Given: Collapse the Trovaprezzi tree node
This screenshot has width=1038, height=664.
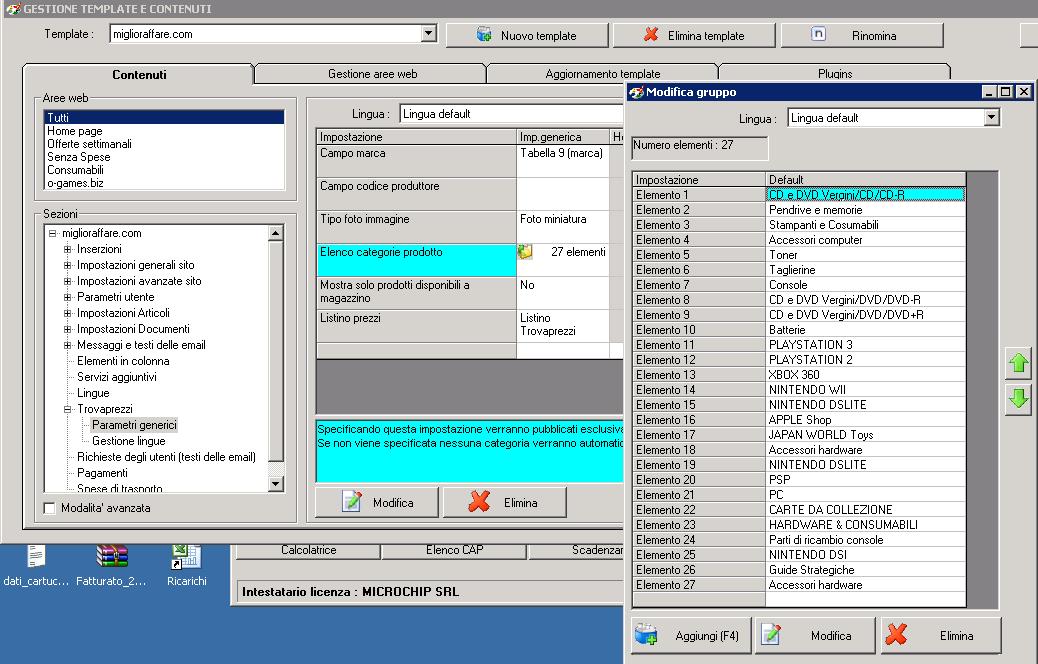Looking at the screenshot, I should click(x=68, y=409).
